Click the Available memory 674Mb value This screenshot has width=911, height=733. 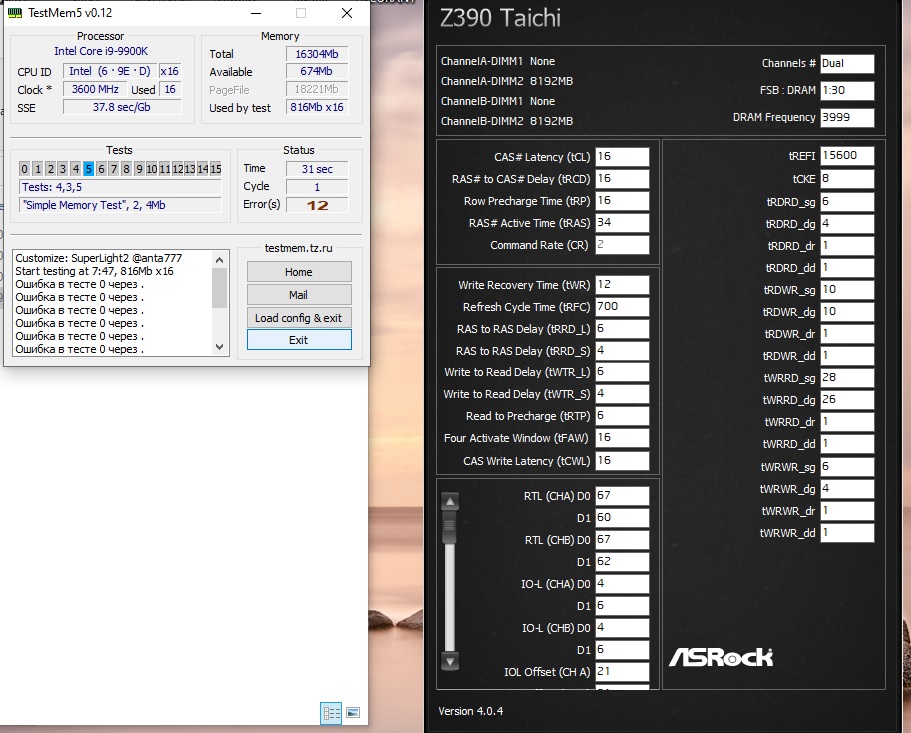pos(317,71)
